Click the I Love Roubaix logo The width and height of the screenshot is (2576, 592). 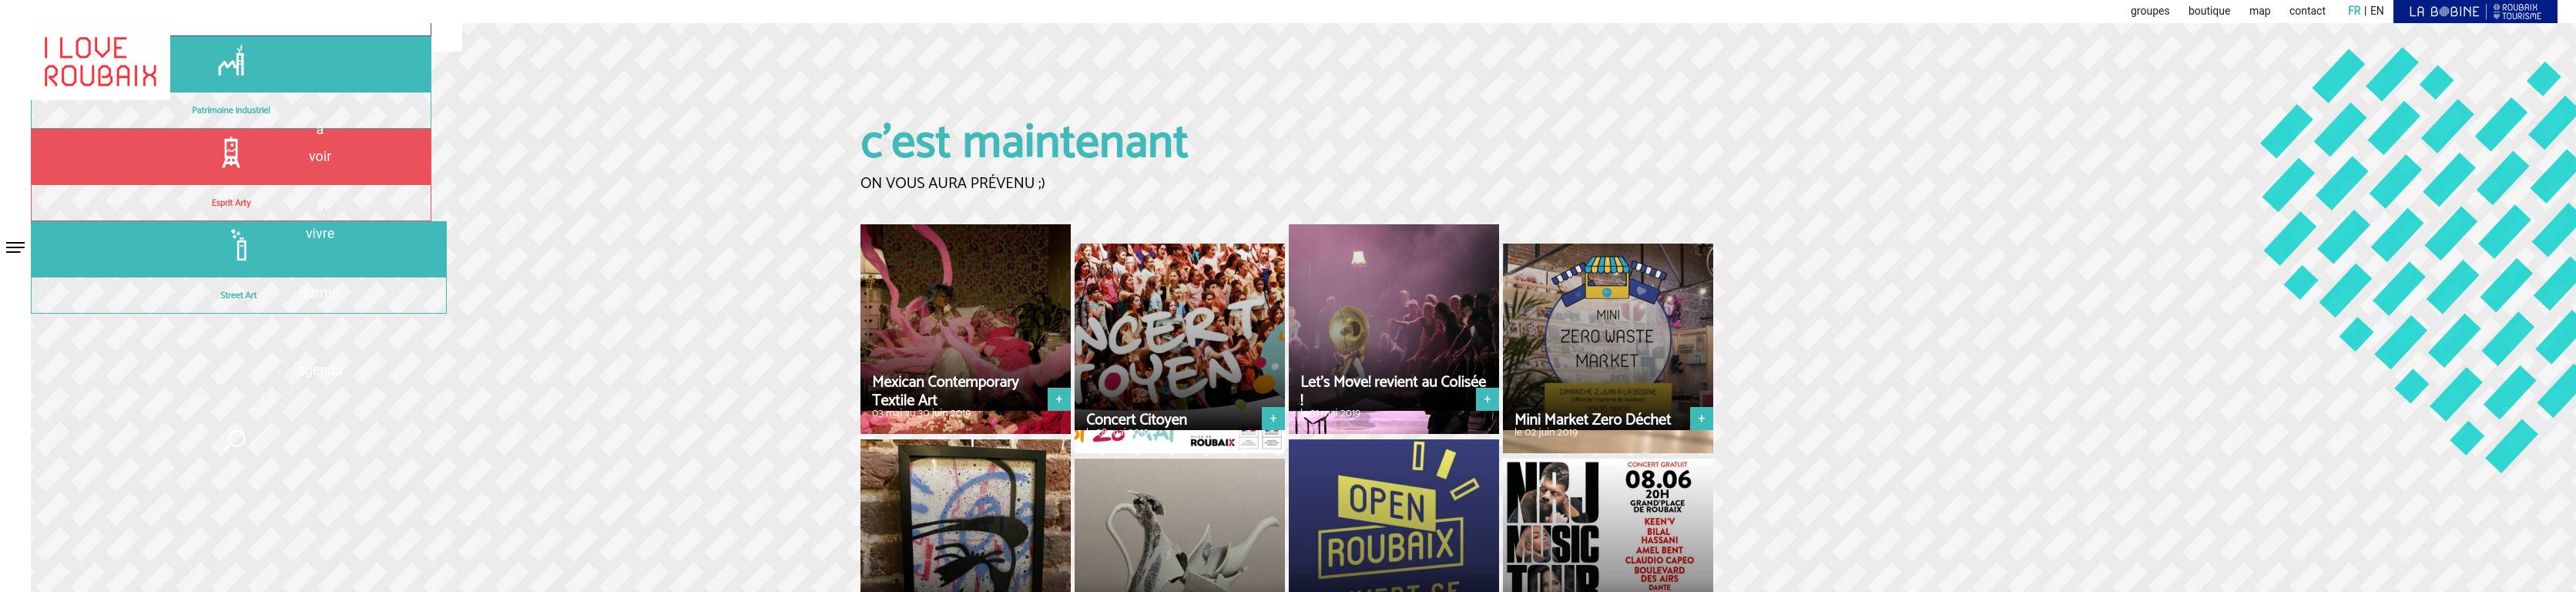100,62
